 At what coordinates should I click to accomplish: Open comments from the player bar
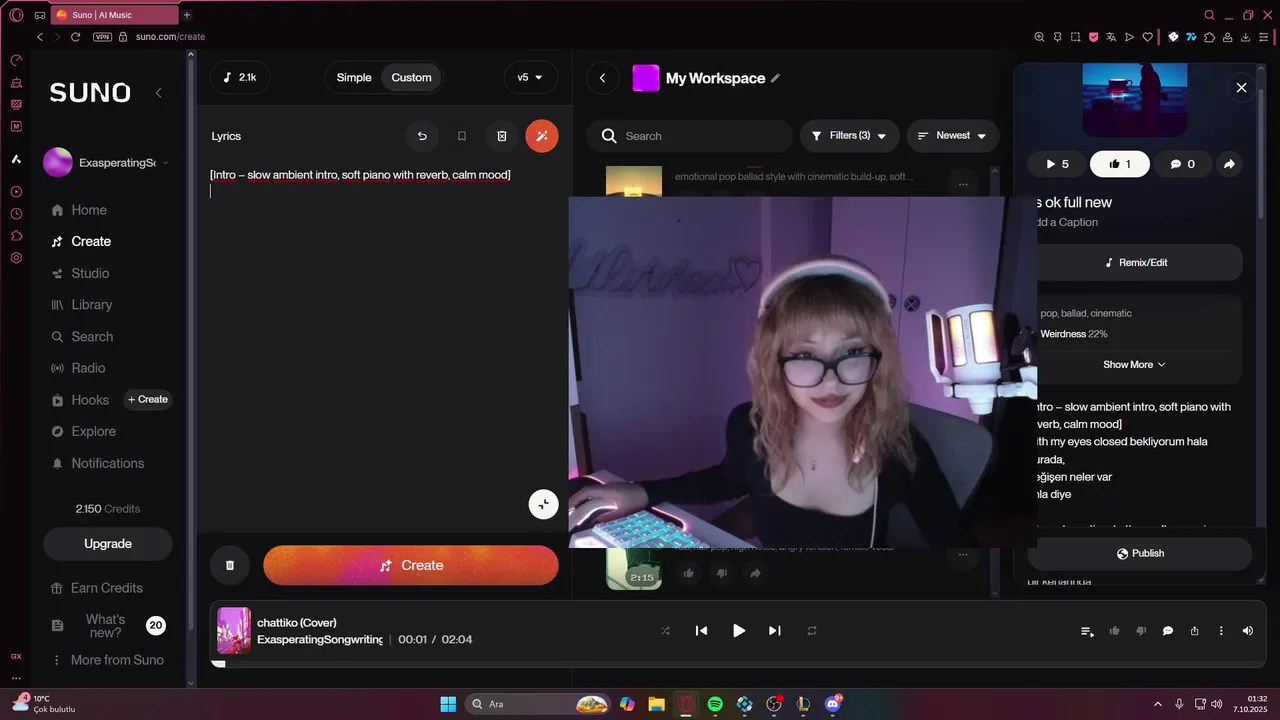point(1167,631)
